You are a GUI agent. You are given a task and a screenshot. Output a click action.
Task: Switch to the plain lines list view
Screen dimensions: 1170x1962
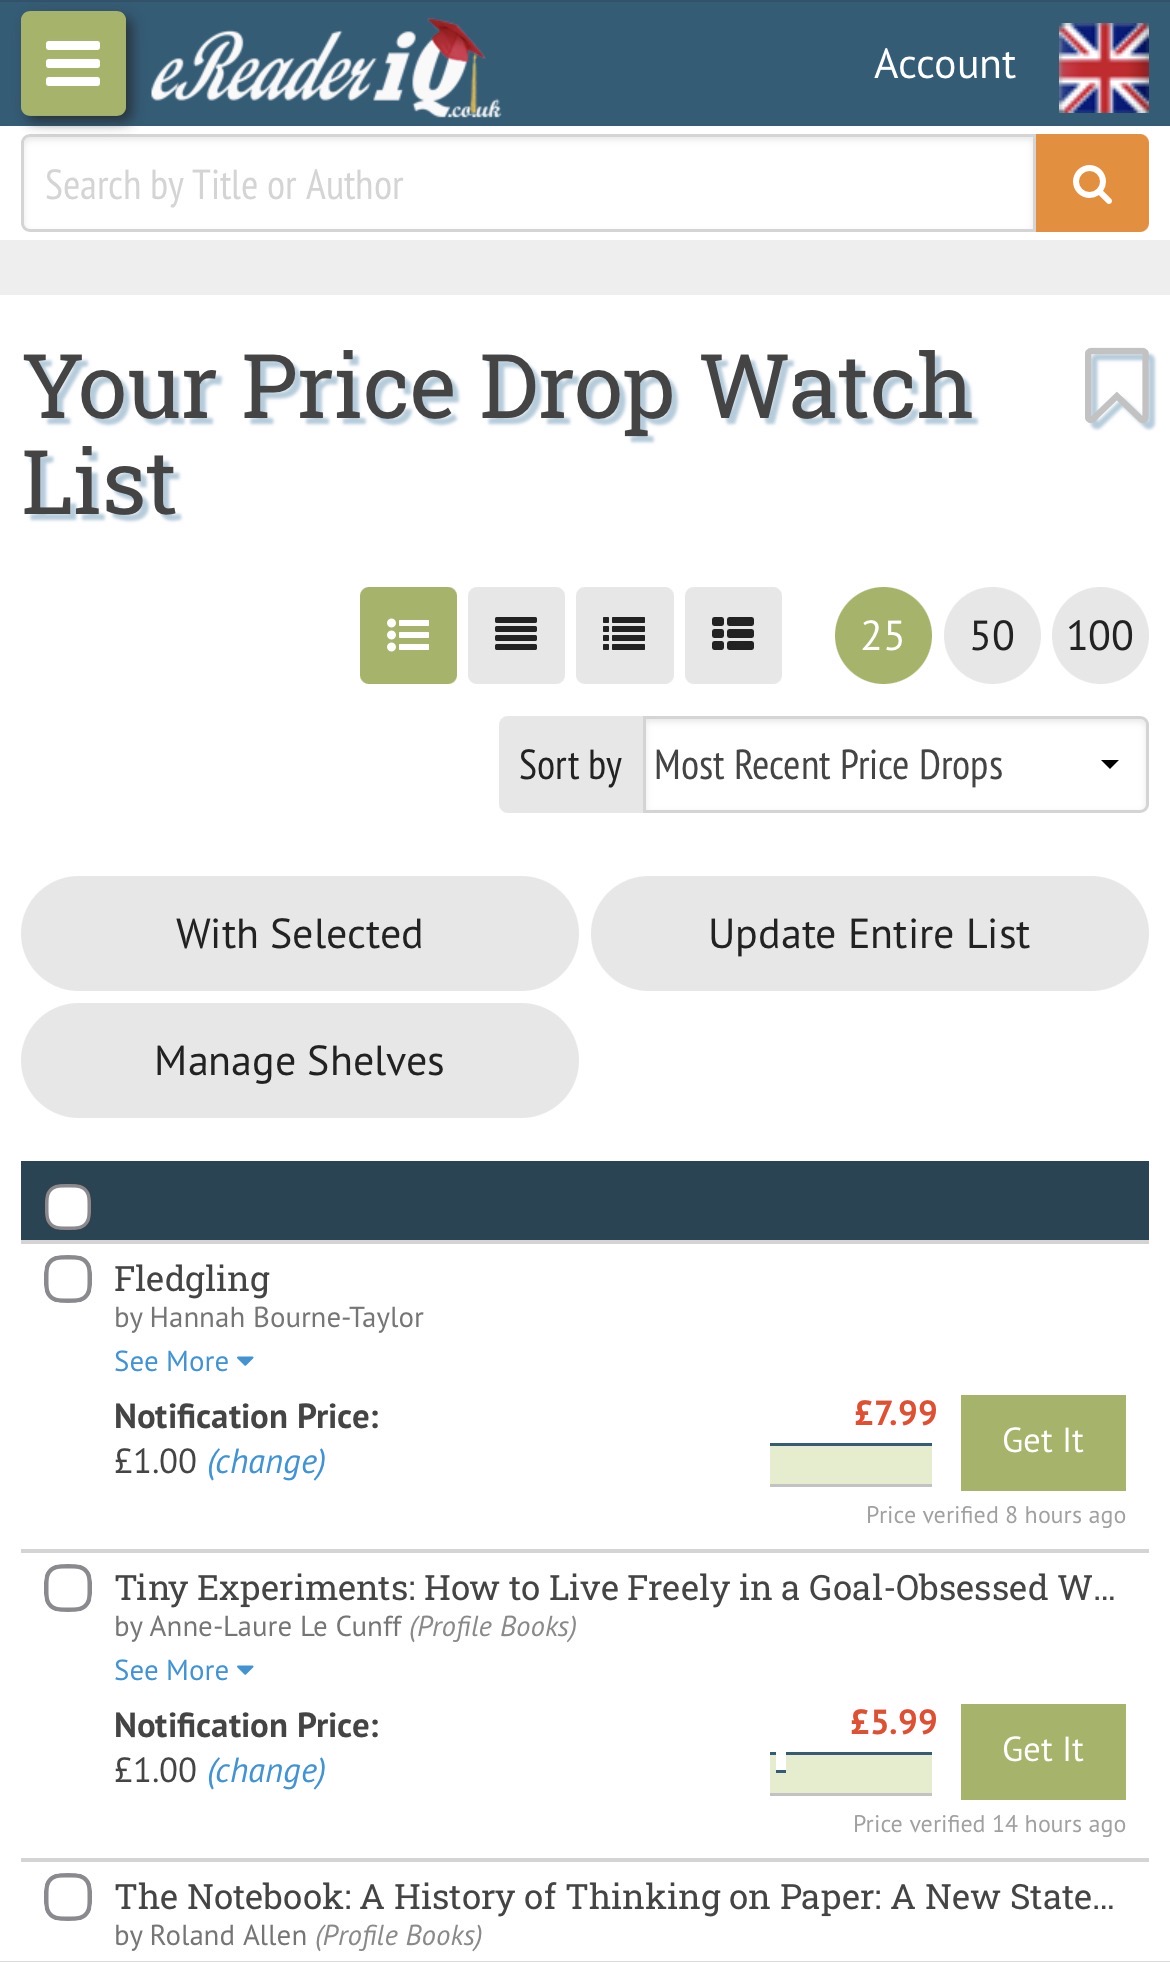(516, 635)
